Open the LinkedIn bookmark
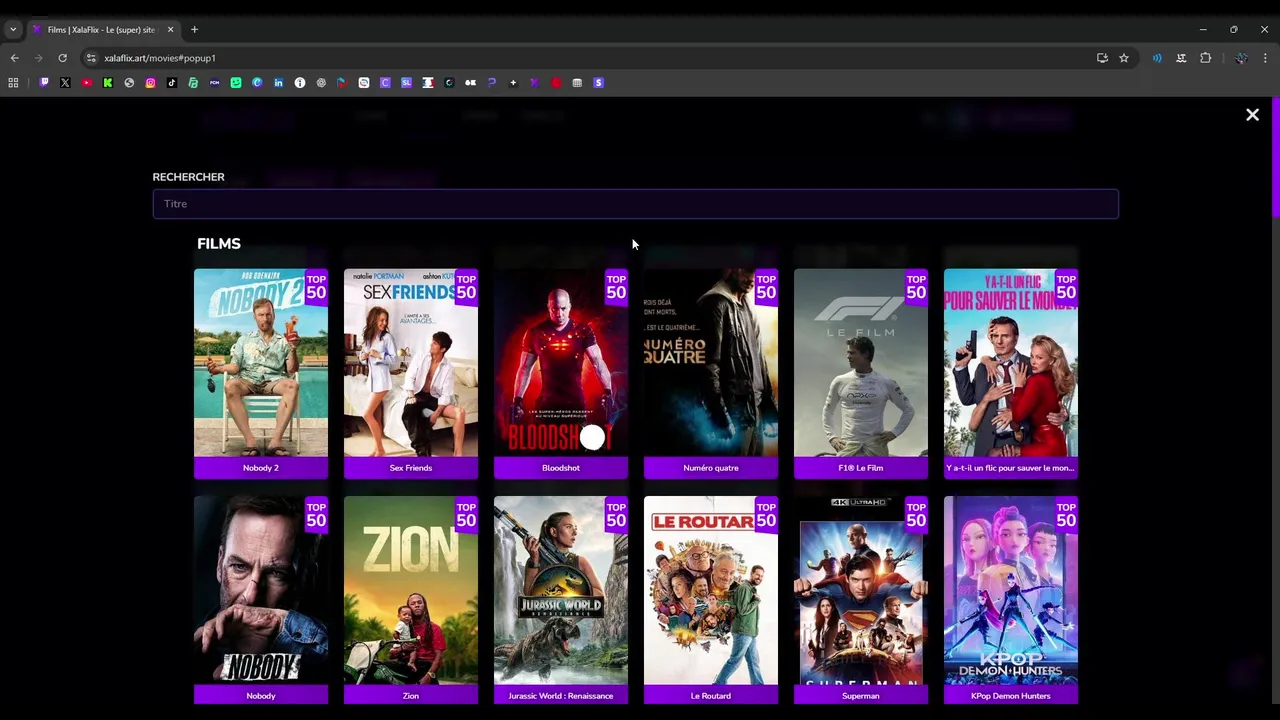This screenshot has height=720, width=1280. [x=279, y=83]
